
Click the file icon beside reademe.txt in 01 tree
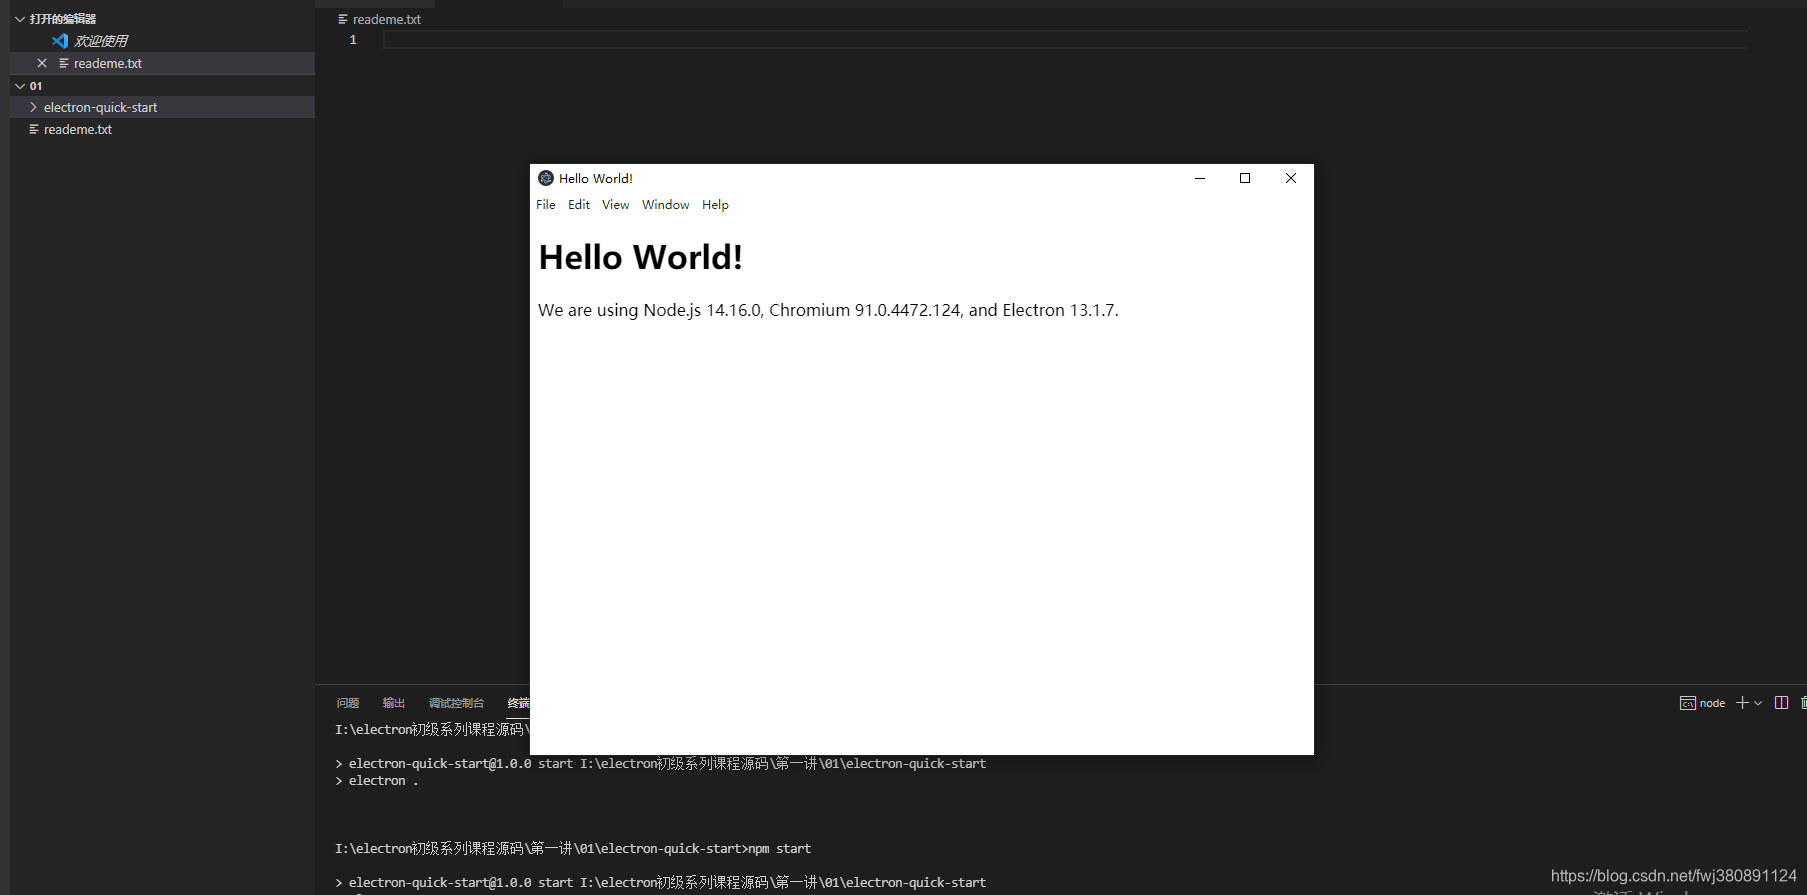34,129
